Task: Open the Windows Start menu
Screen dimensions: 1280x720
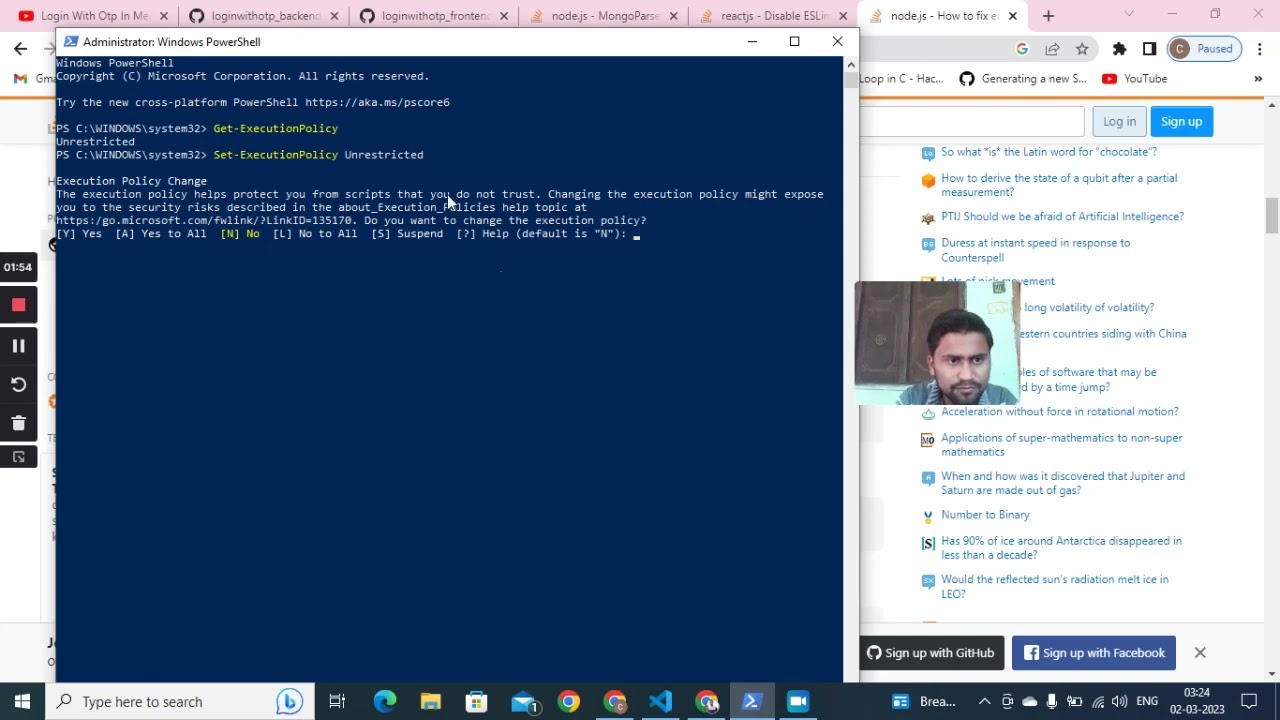Action: [x=22, y=701]
